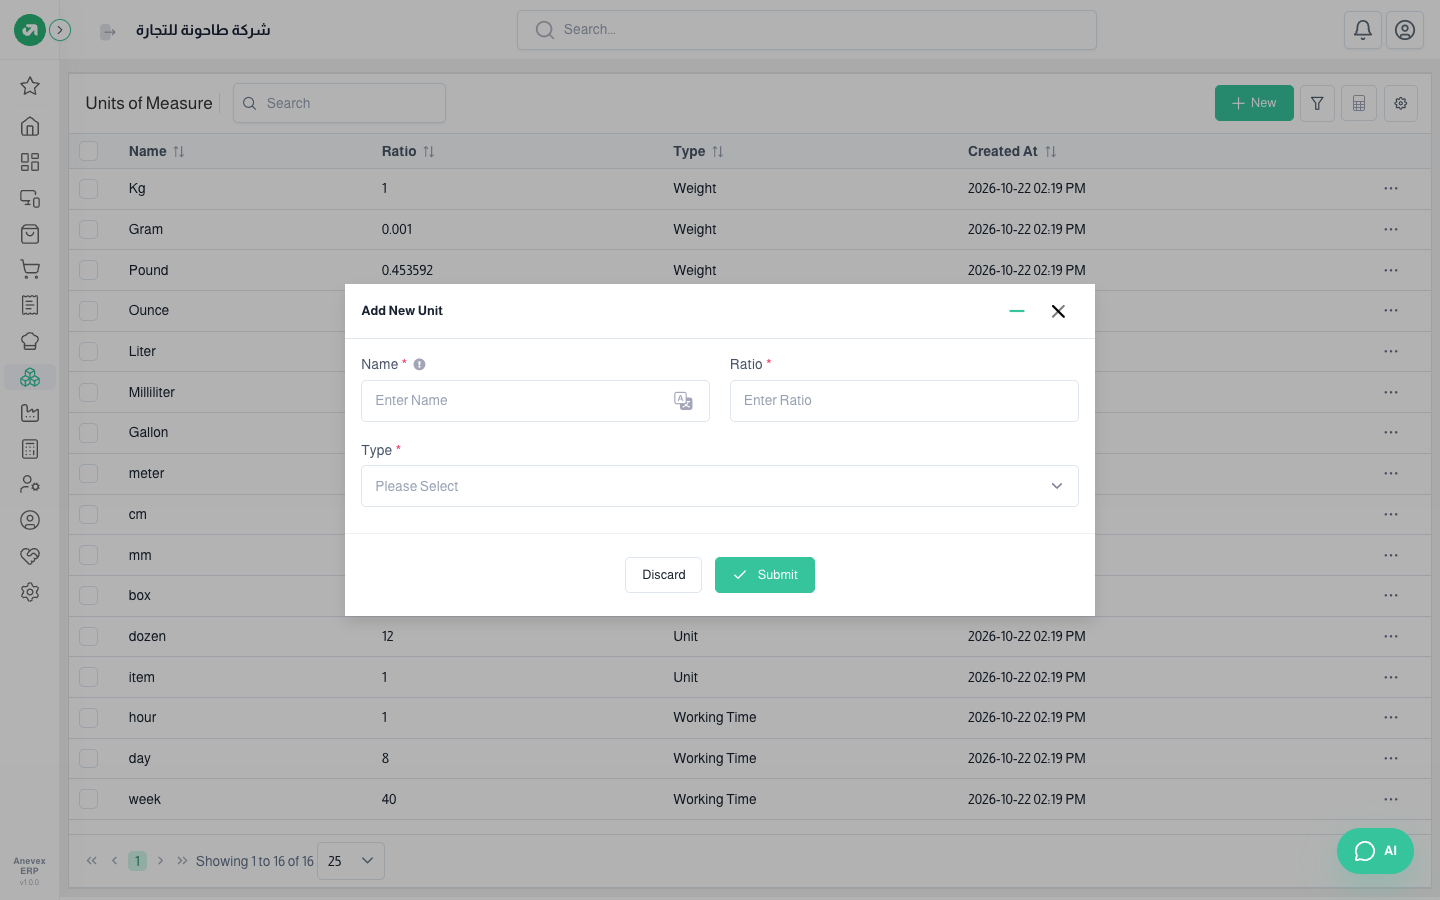This screenshot has width=1440, height=900.
Task: Open the notifications bell
Action: click(x=1363, y=30)
